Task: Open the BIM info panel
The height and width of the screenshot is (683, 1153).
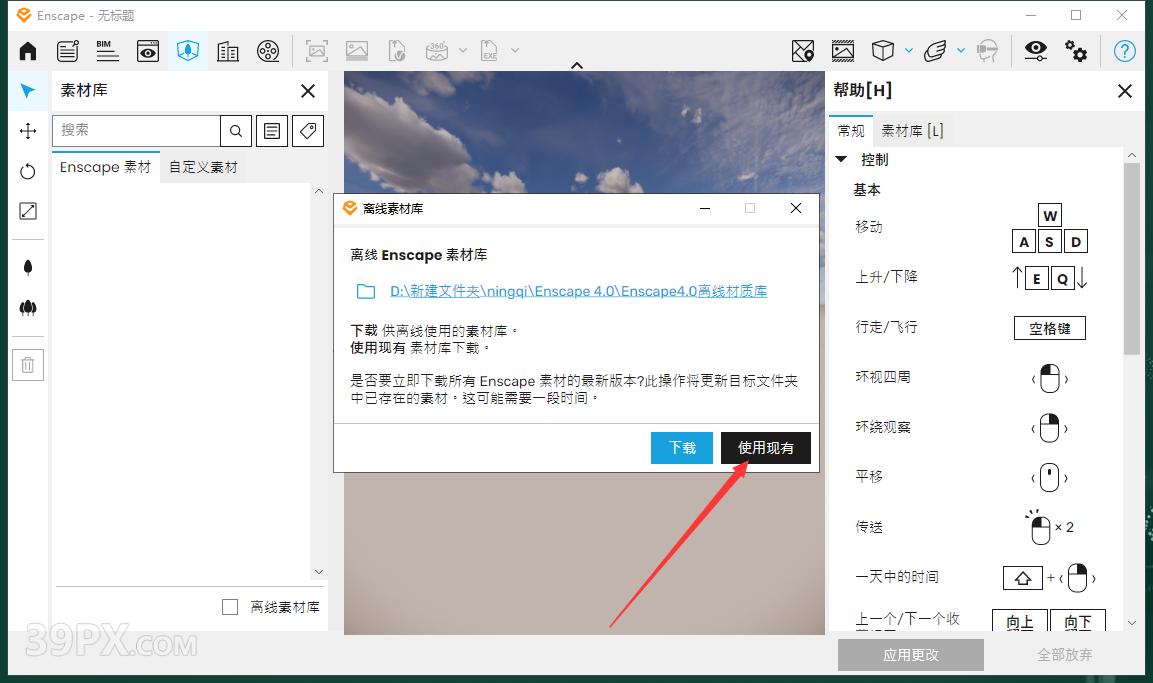Action: click(x=107, y=51)
